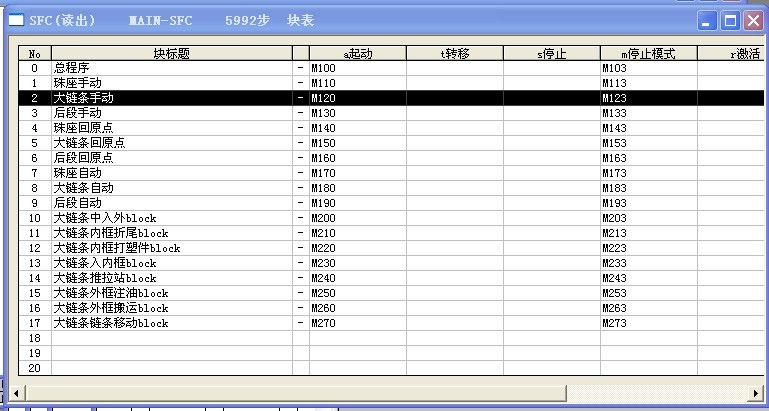
Task: Click the m停止模式 column header
Action: 648,53
